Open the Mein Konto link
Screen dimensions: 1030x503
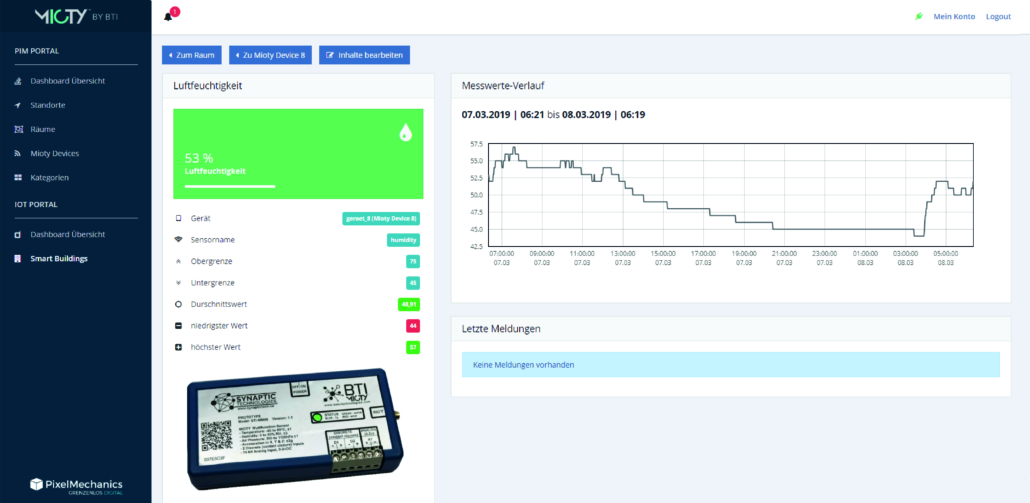[954, 17]
